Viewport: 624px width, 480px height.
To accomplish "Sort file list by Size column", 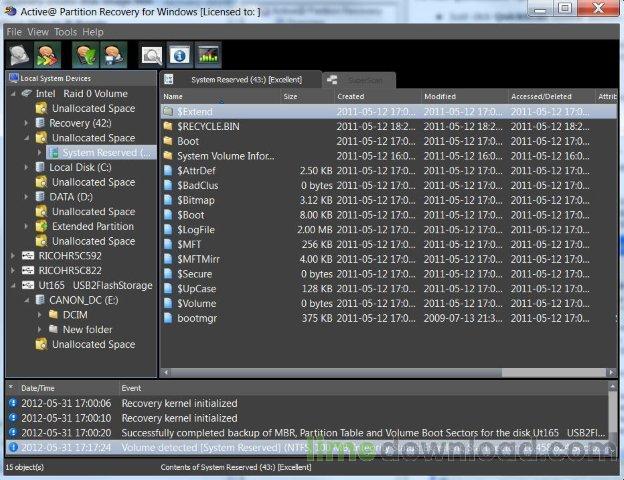I will coord(308,96).
